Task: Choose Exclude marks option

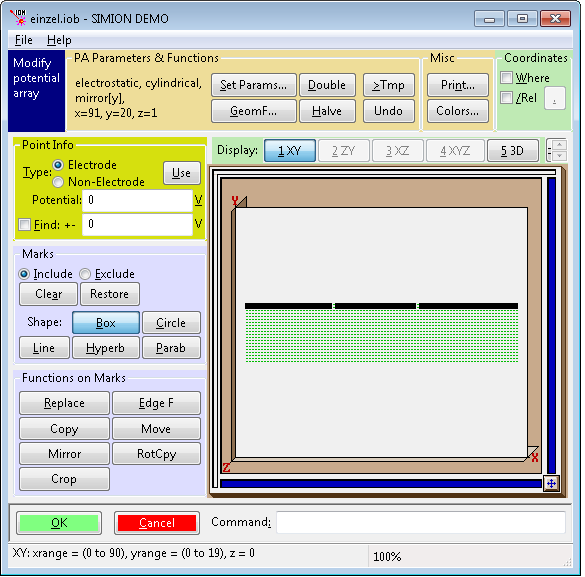Action: point(85,274)
